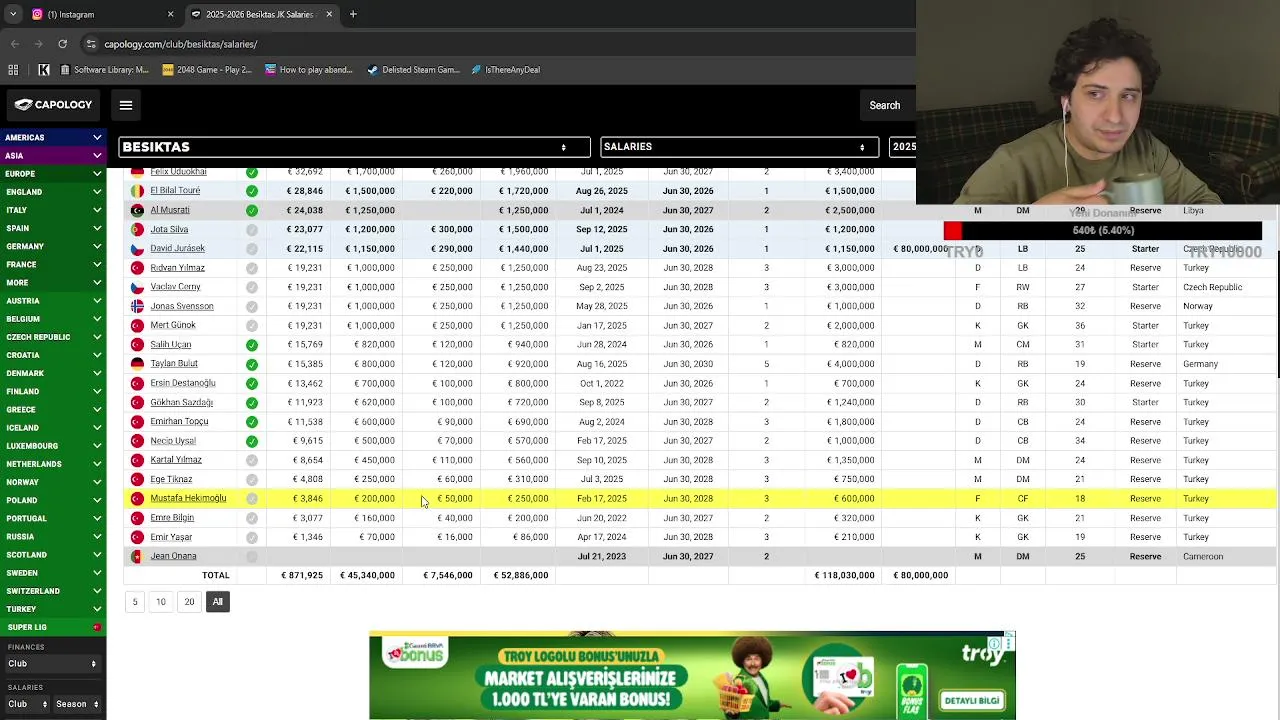Select FRANCE in the sidebar
This screenshot has height=720, width=1280.
pos(53,264)
